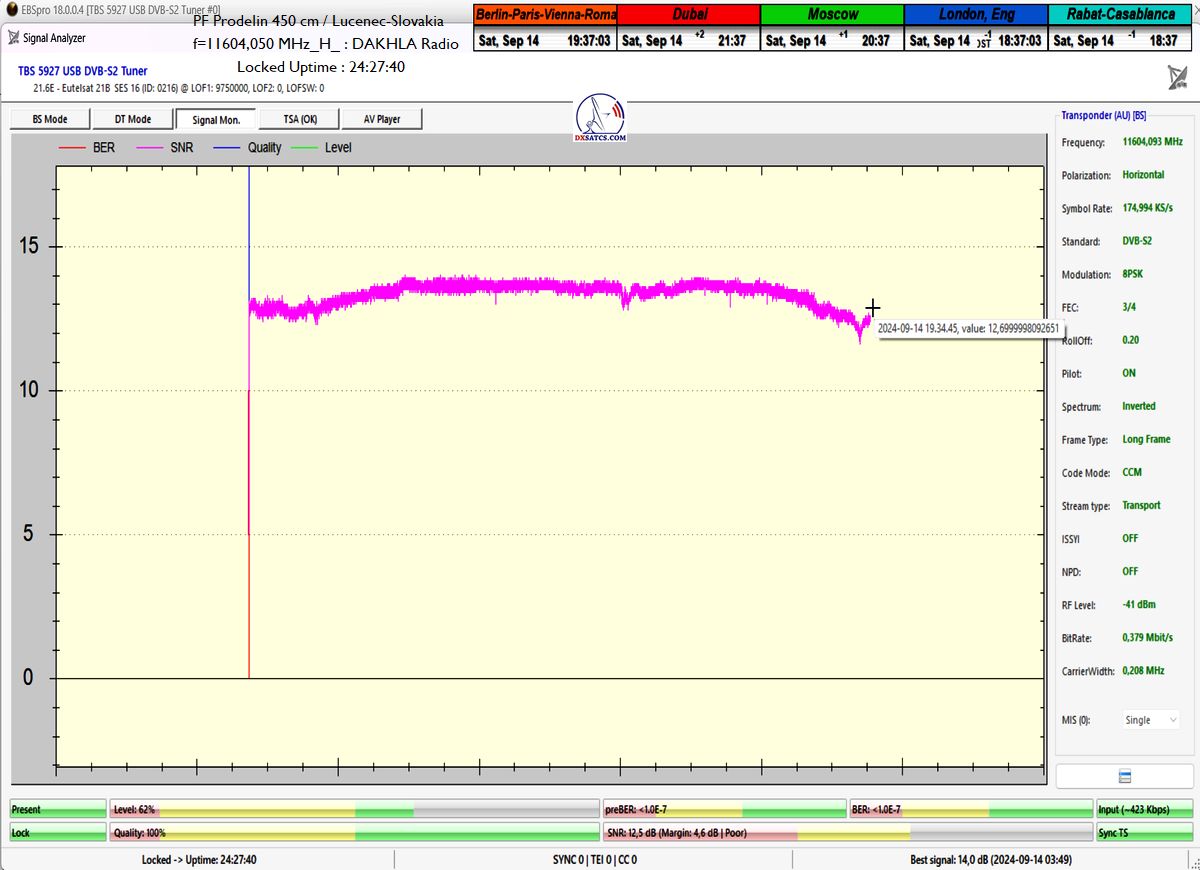The height and width of the screenshot is (870, 1200).
Task: Switch to DT Mode tab
Action: coord(132,119)
